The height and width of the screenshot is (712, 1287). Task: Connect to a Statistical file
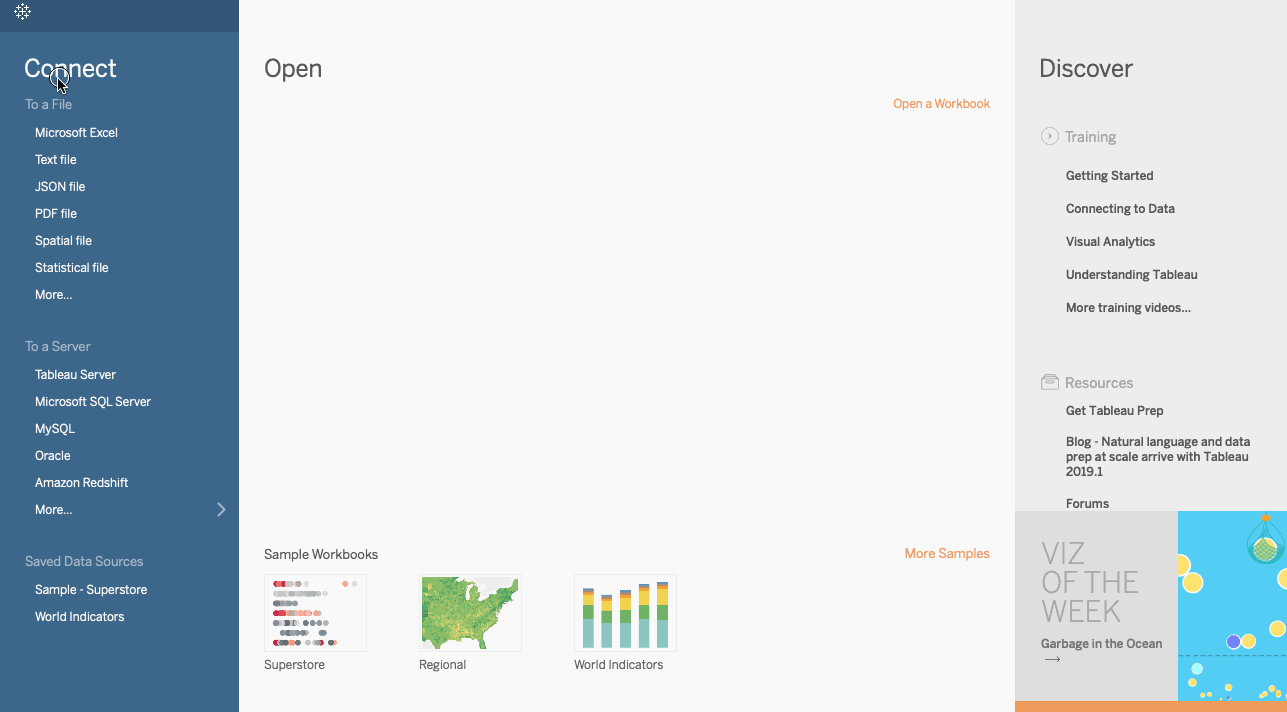point(72,267)
